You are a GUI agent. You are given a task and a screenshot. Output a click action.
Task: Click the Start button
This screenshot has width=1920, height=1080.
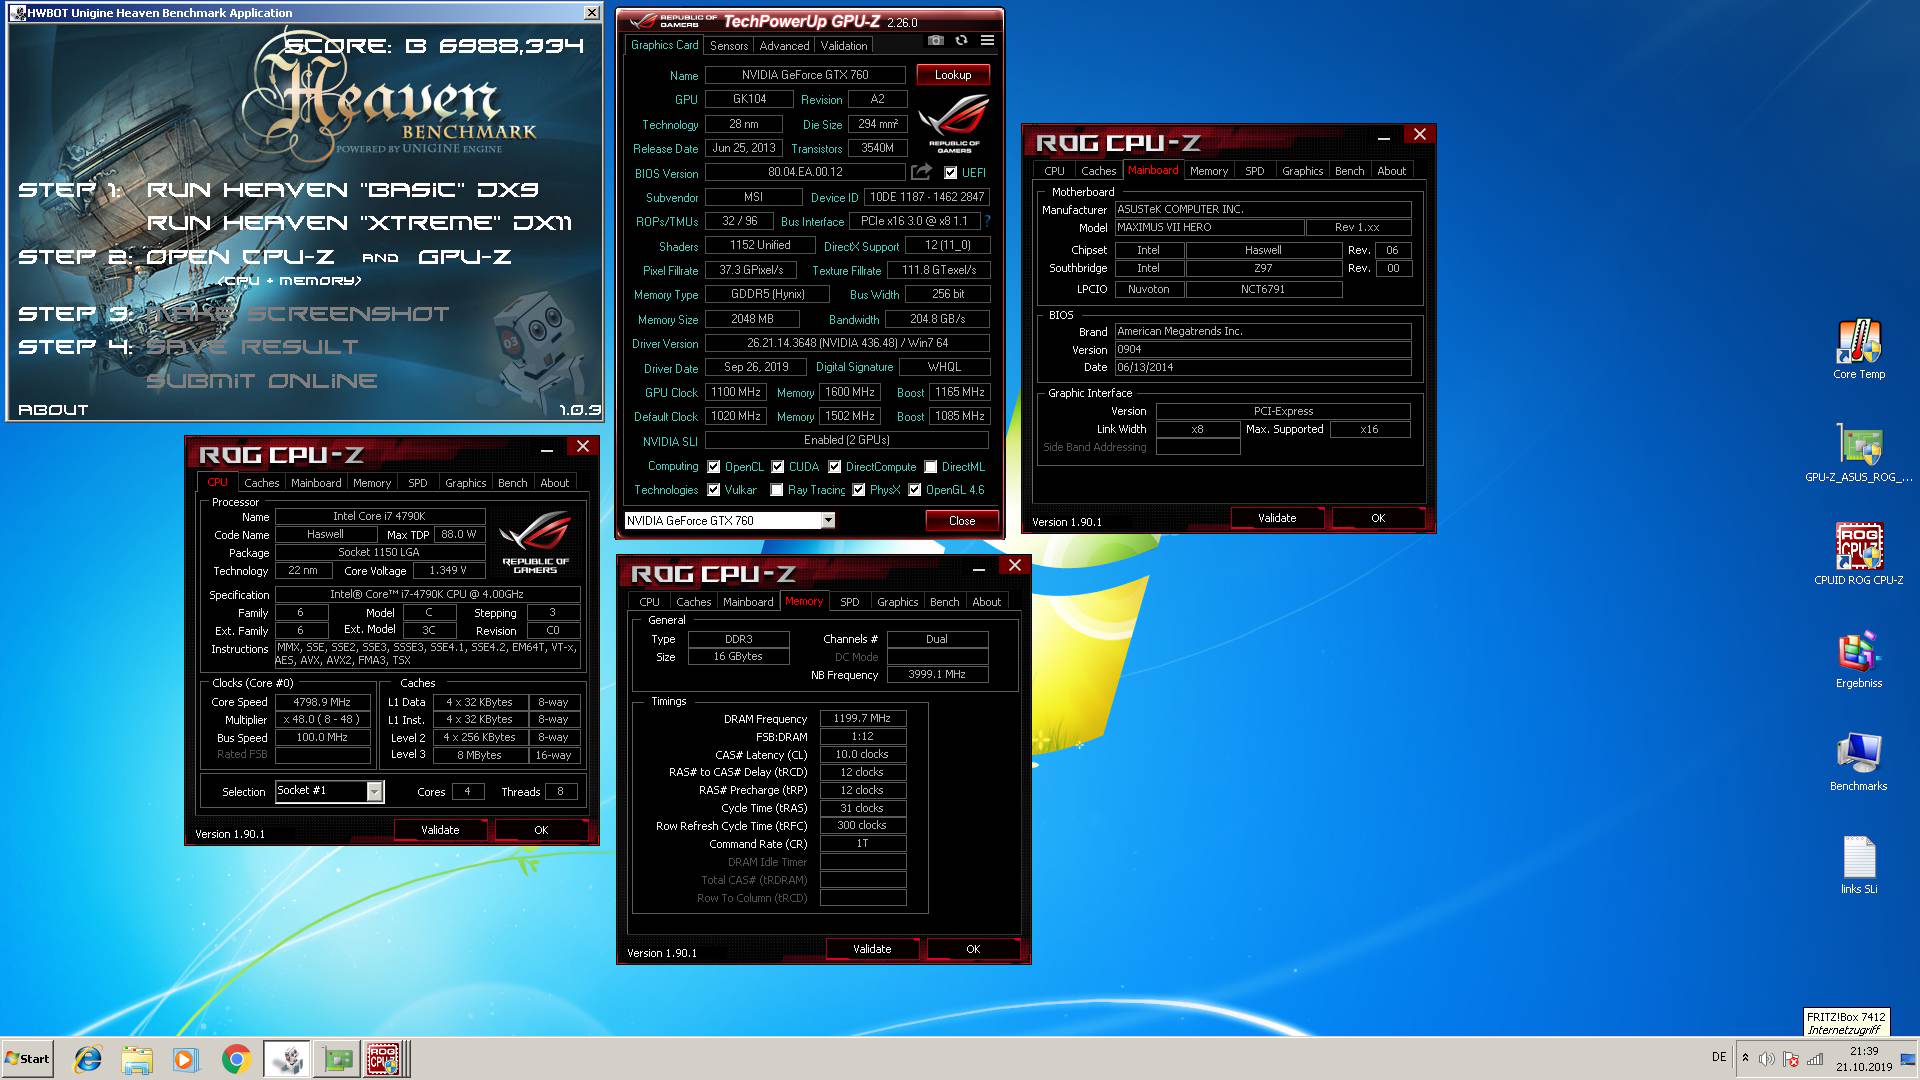click(x=27, y=1059)
